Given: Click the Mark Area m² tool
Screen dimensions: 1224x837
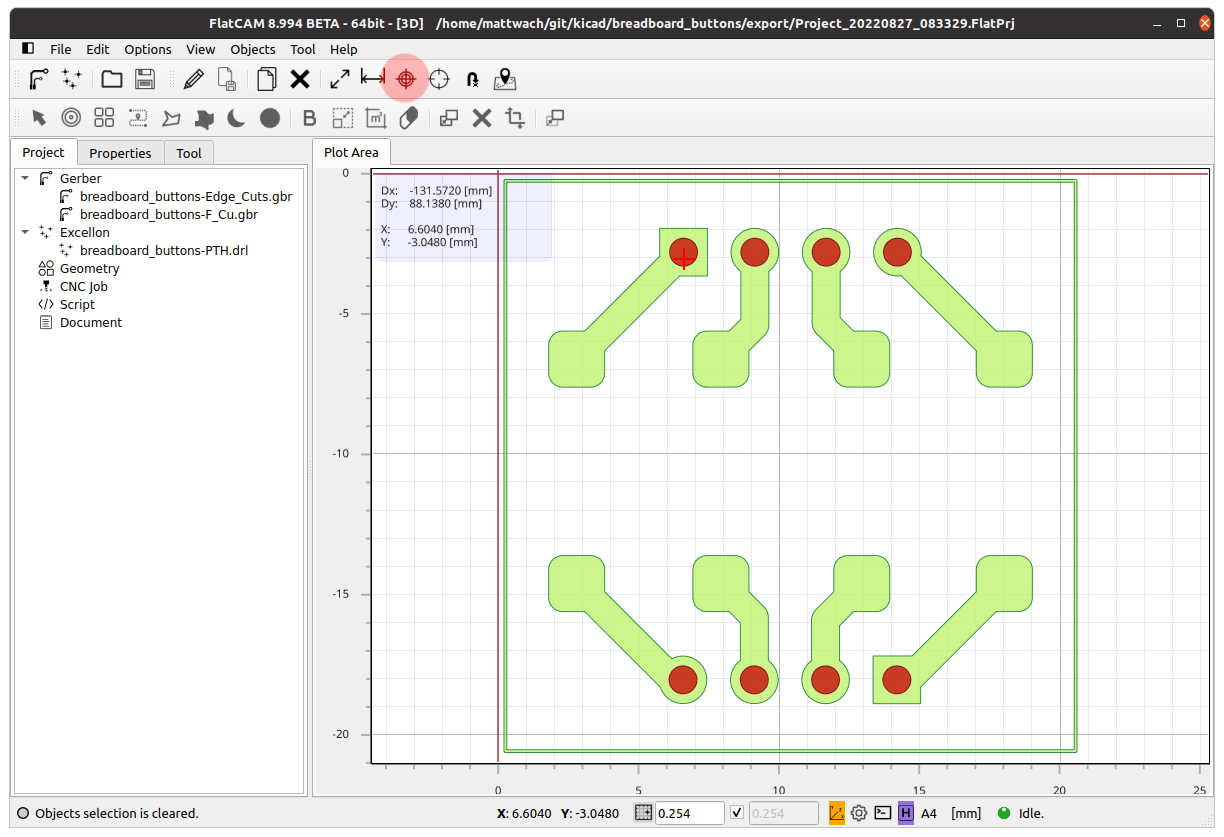Looking at the screenshot, I should 376,118.
